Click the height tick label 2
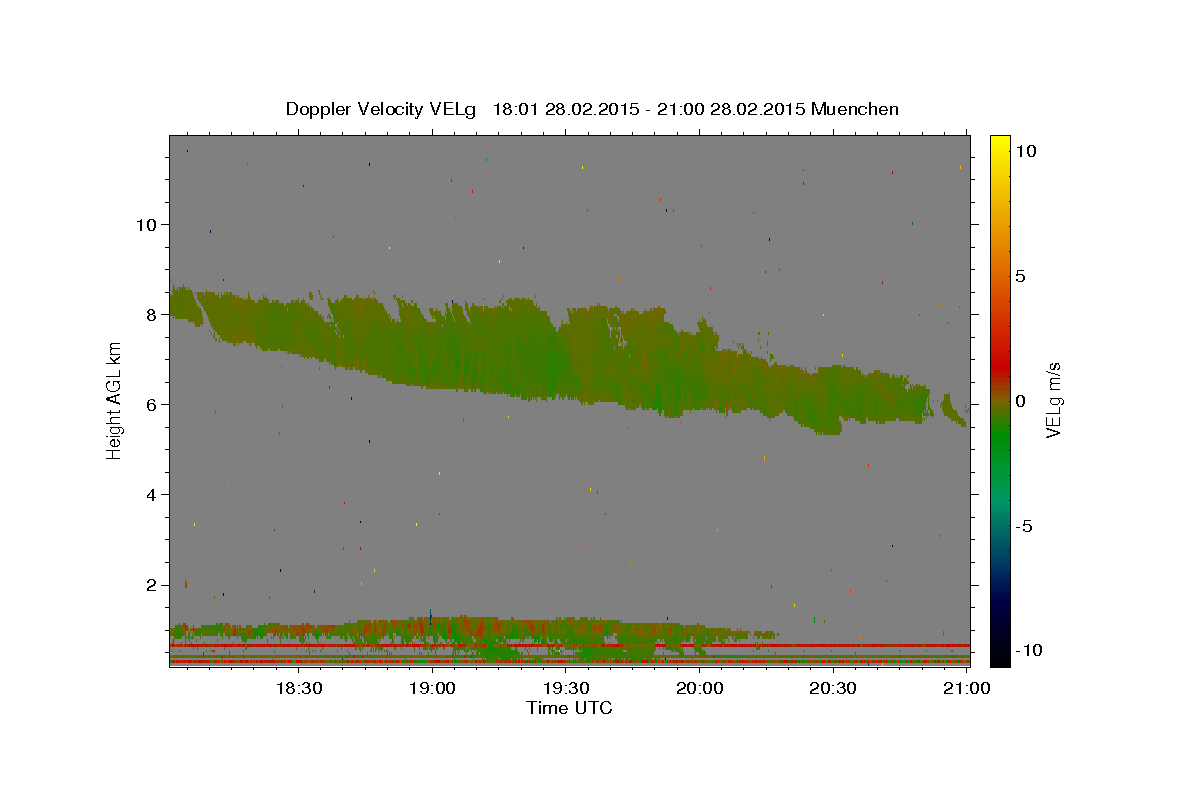Image resolution: width=1200 pixels, height=800 pixels. click(151, 584)
